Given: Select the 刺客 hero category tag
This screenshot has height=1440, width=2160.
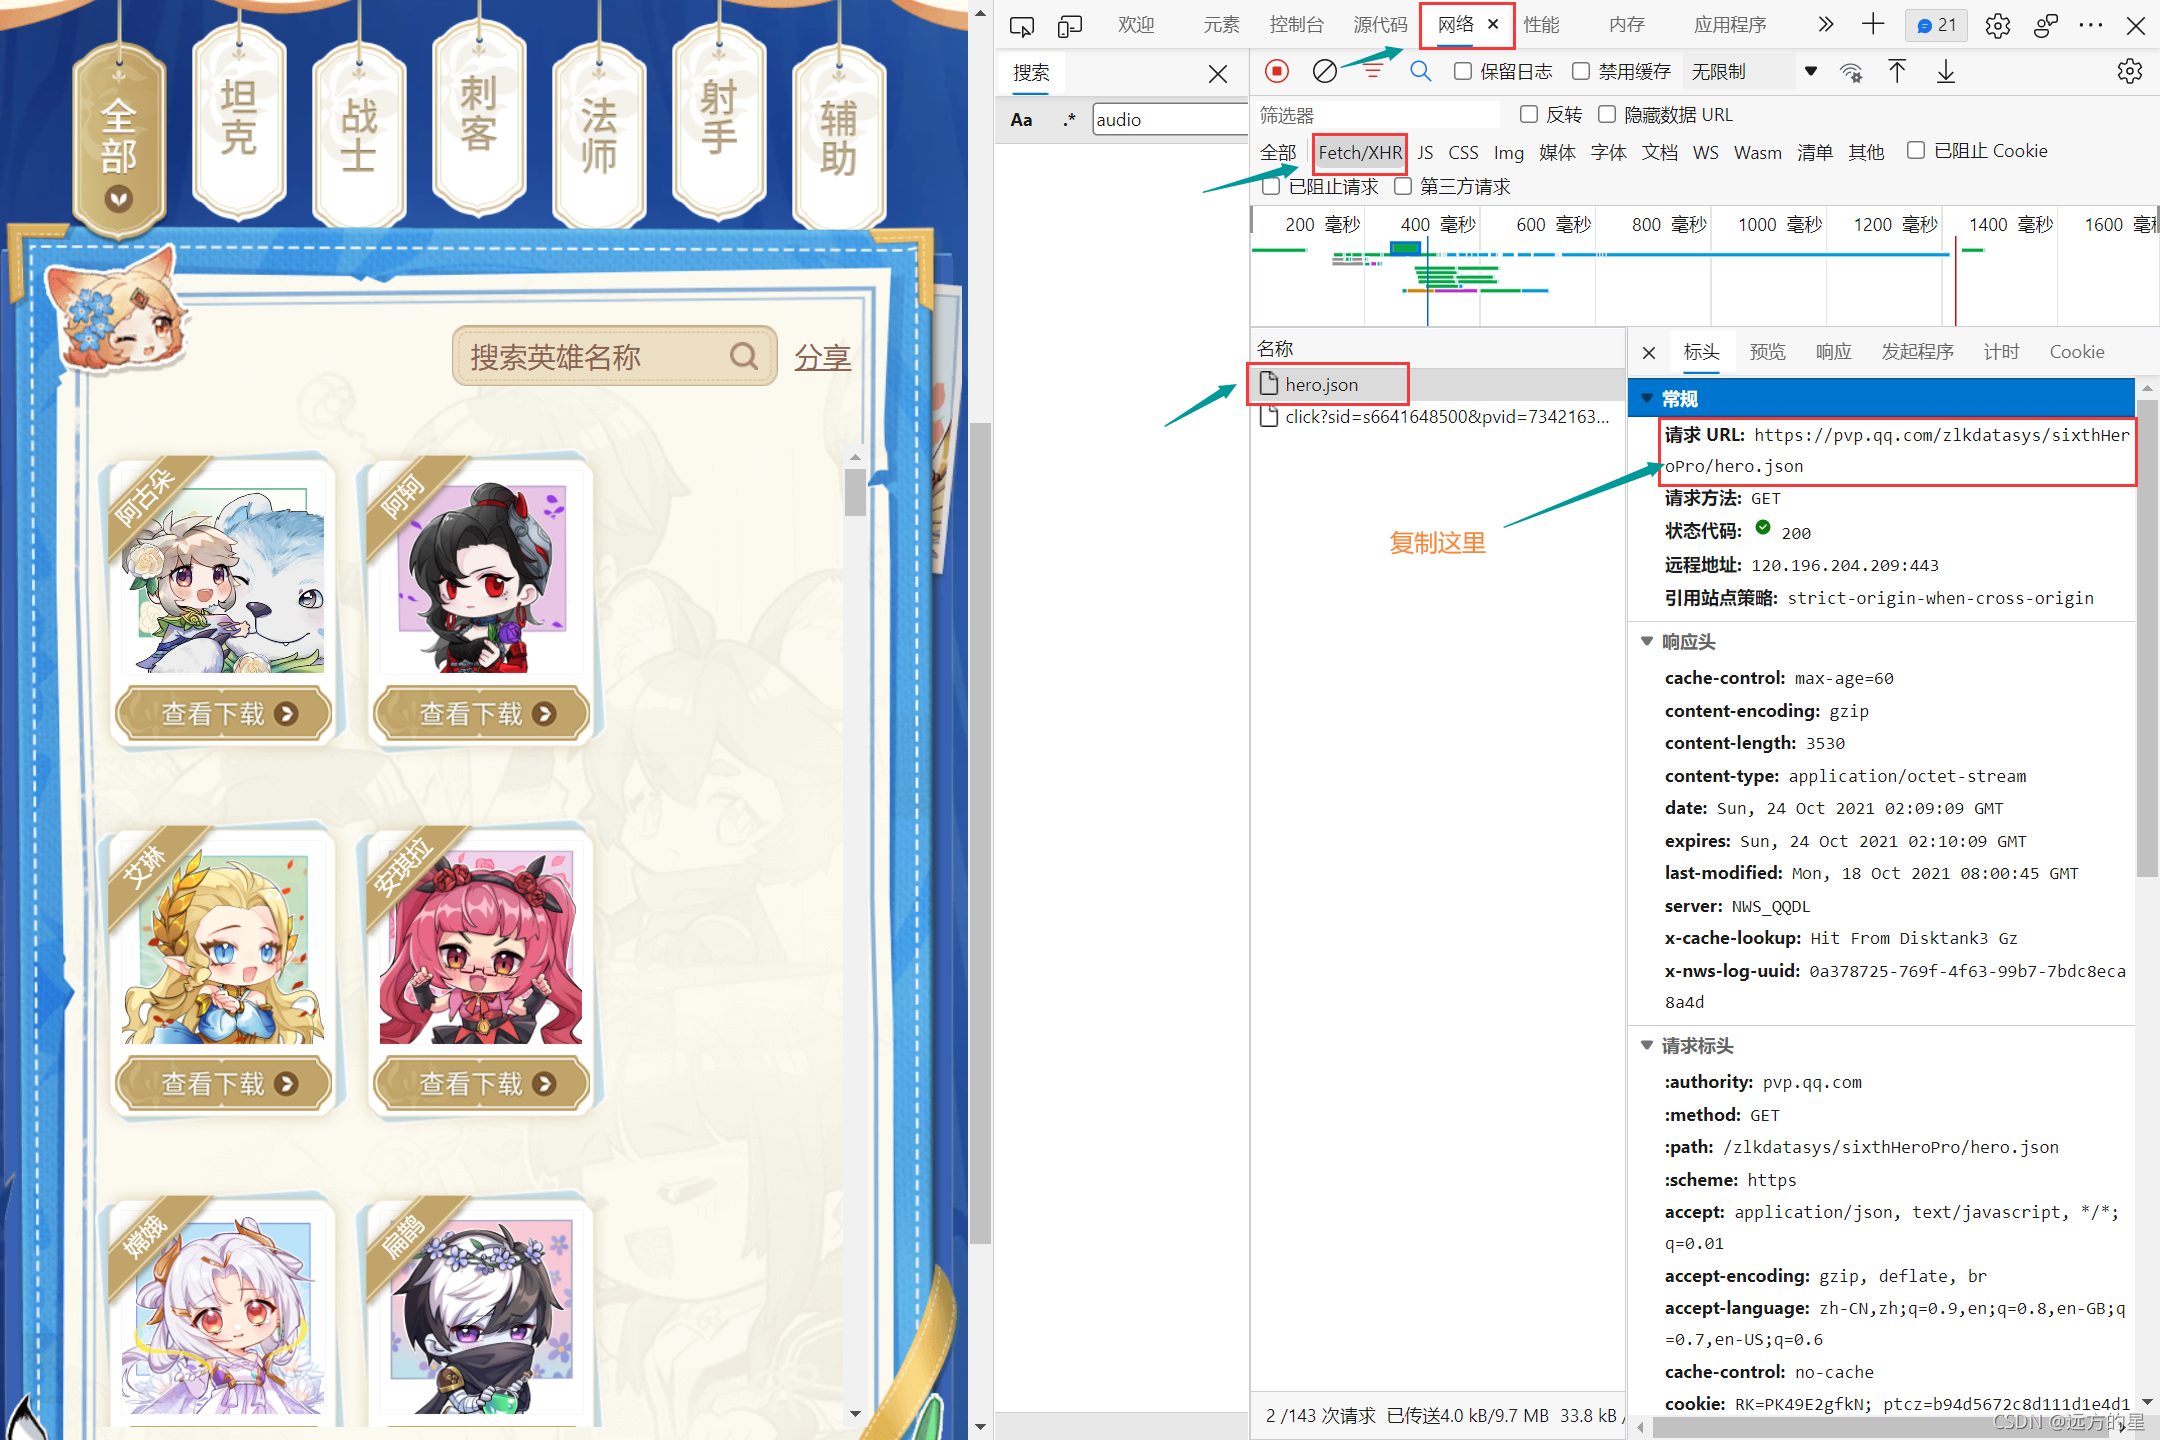Looking at the screenshot, I should [x=479, y=118].
